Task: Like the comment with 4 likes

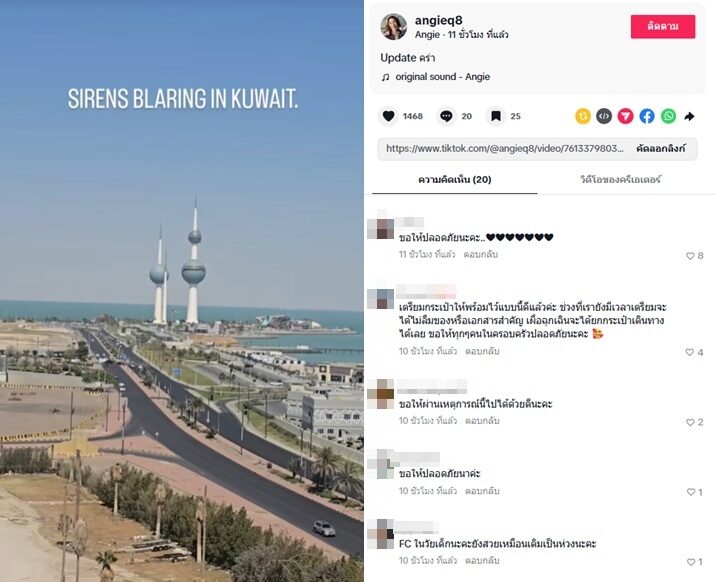Action: tap(690, 352)
